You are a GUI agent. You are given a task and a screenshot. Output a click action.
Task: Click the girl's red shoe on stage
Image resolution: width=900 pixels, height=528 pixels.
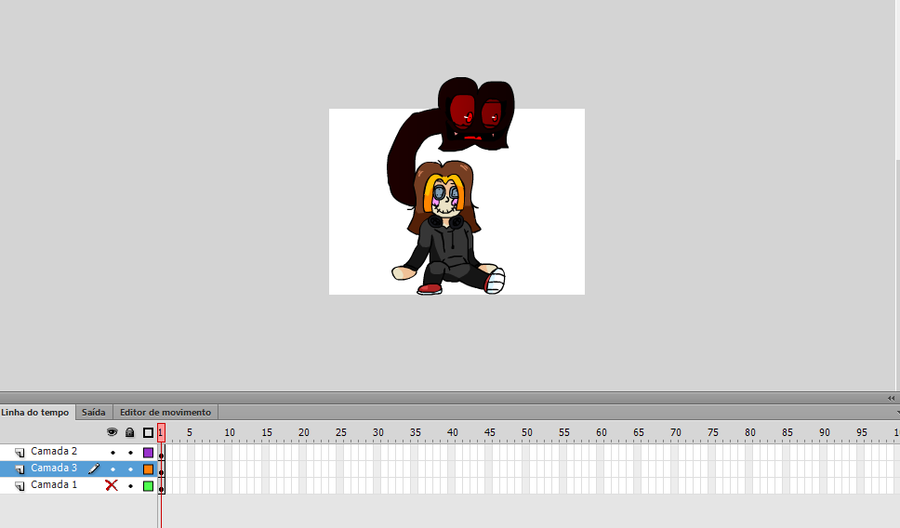point(429,289)
